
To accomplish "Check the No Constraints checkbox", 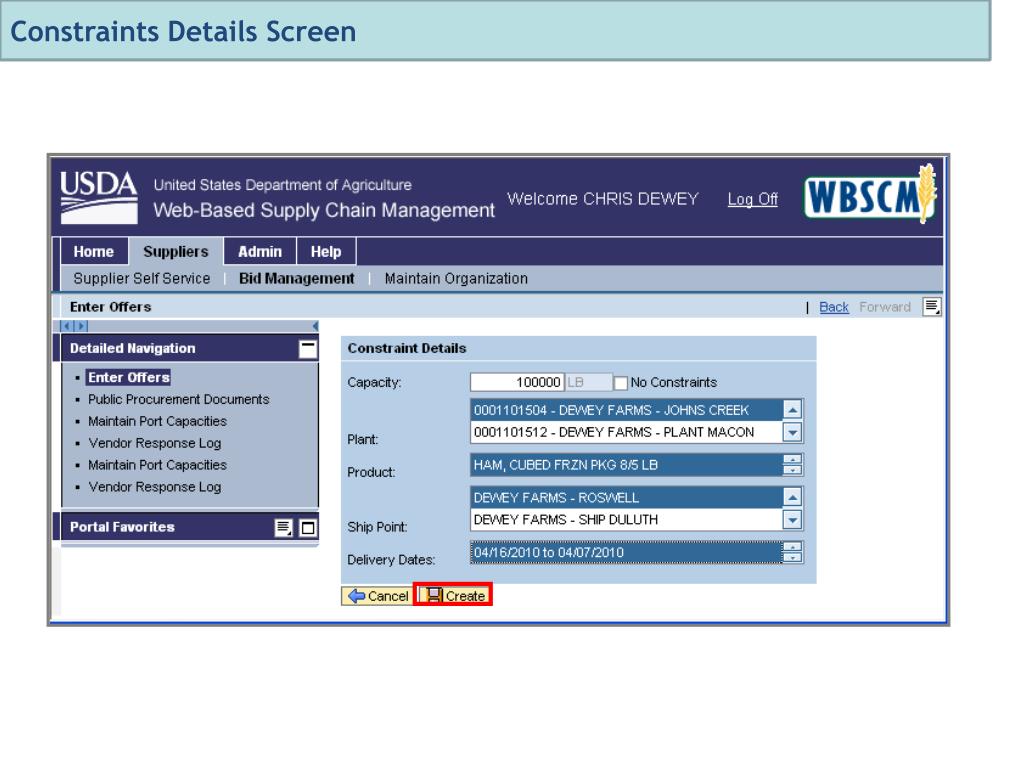I will click(620, 383).
